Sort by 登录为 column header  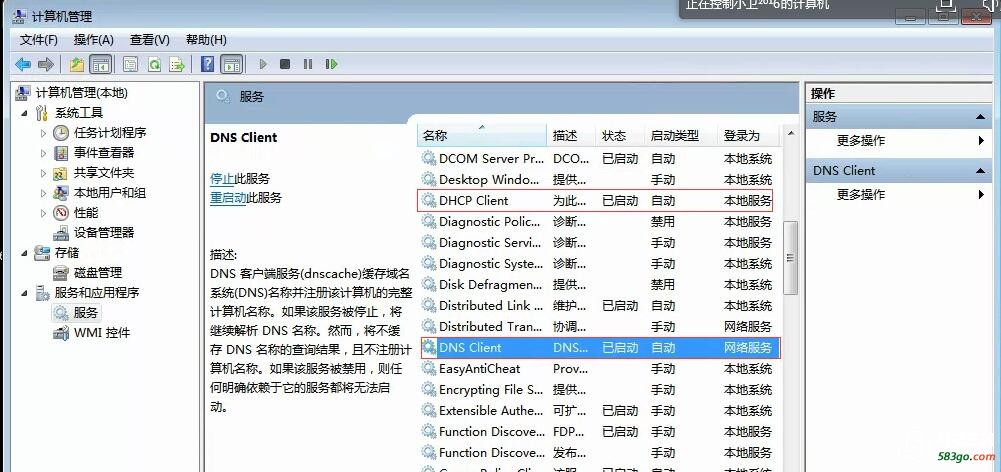pyautogui.click(x=749, y=135)
